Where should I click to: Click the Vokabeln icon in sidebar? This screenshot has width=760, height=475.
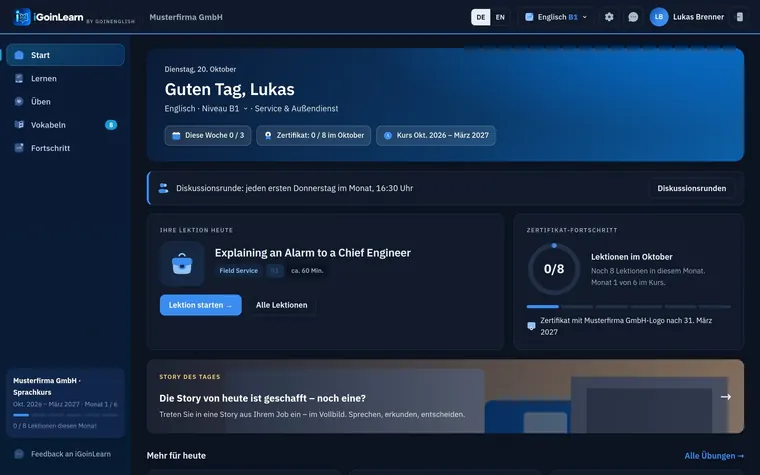click(x=19, y=125)
